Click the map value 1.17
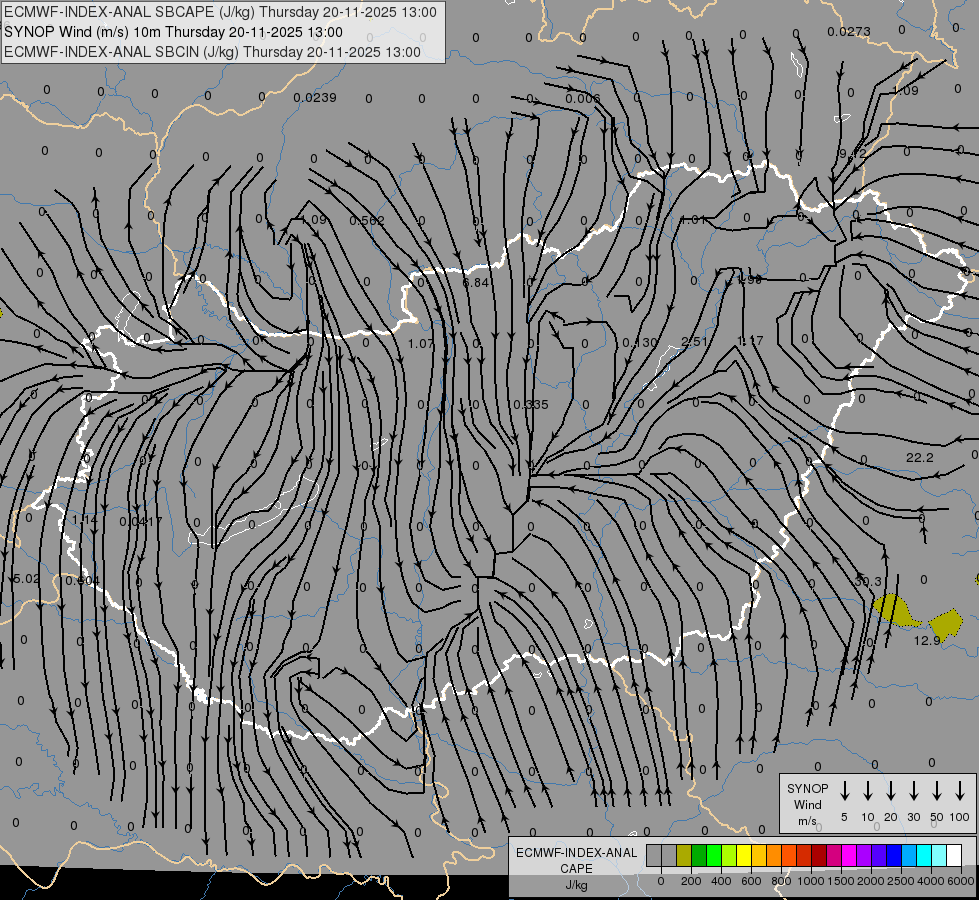Viewport: 979px width, 900px height. click(750, 340)
